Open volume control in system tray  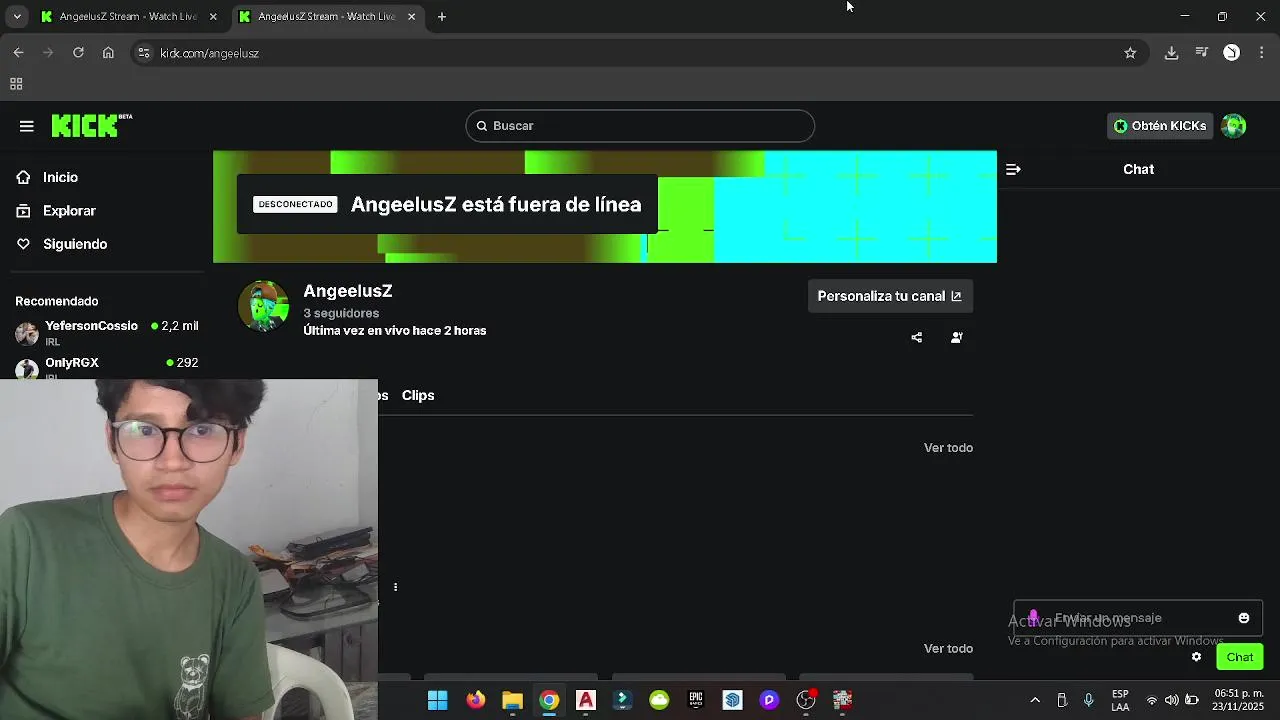coord(1171,700)
